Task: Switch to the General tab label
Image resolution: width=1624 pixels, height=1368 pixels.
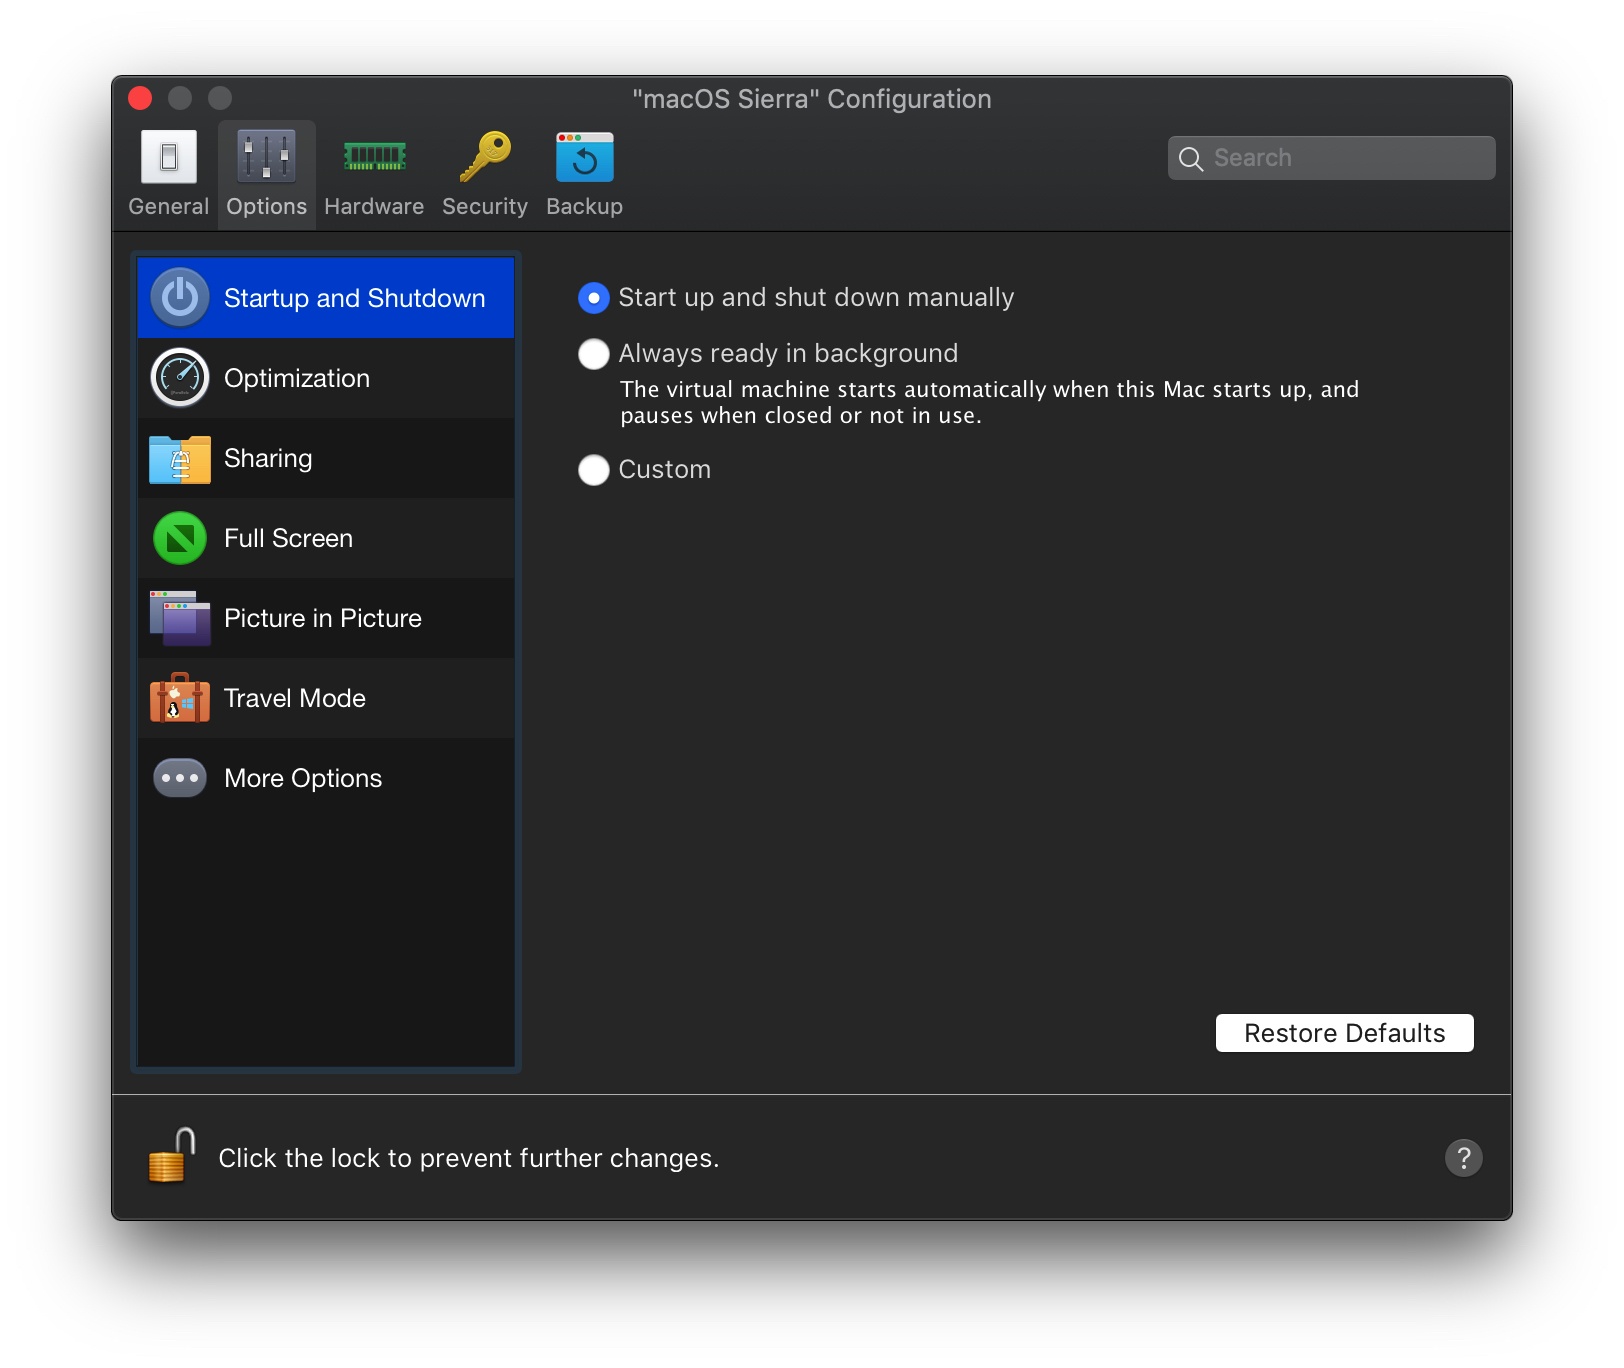Action: pyautogui.click(x=169, y=206)
